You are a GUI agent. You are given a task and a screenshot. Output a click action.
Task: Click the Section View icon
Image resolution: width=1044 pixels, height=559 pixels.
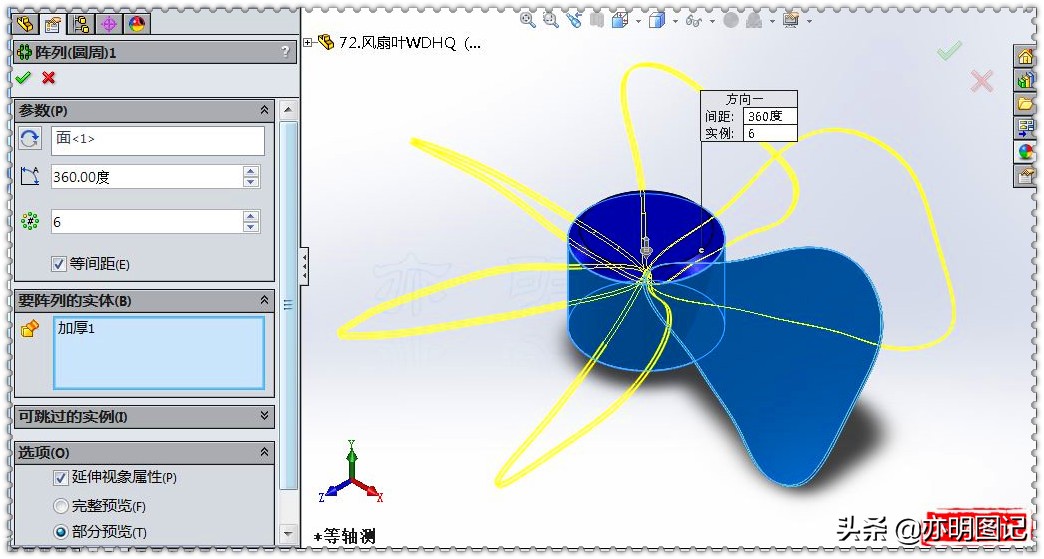click(x=597, y=20)
